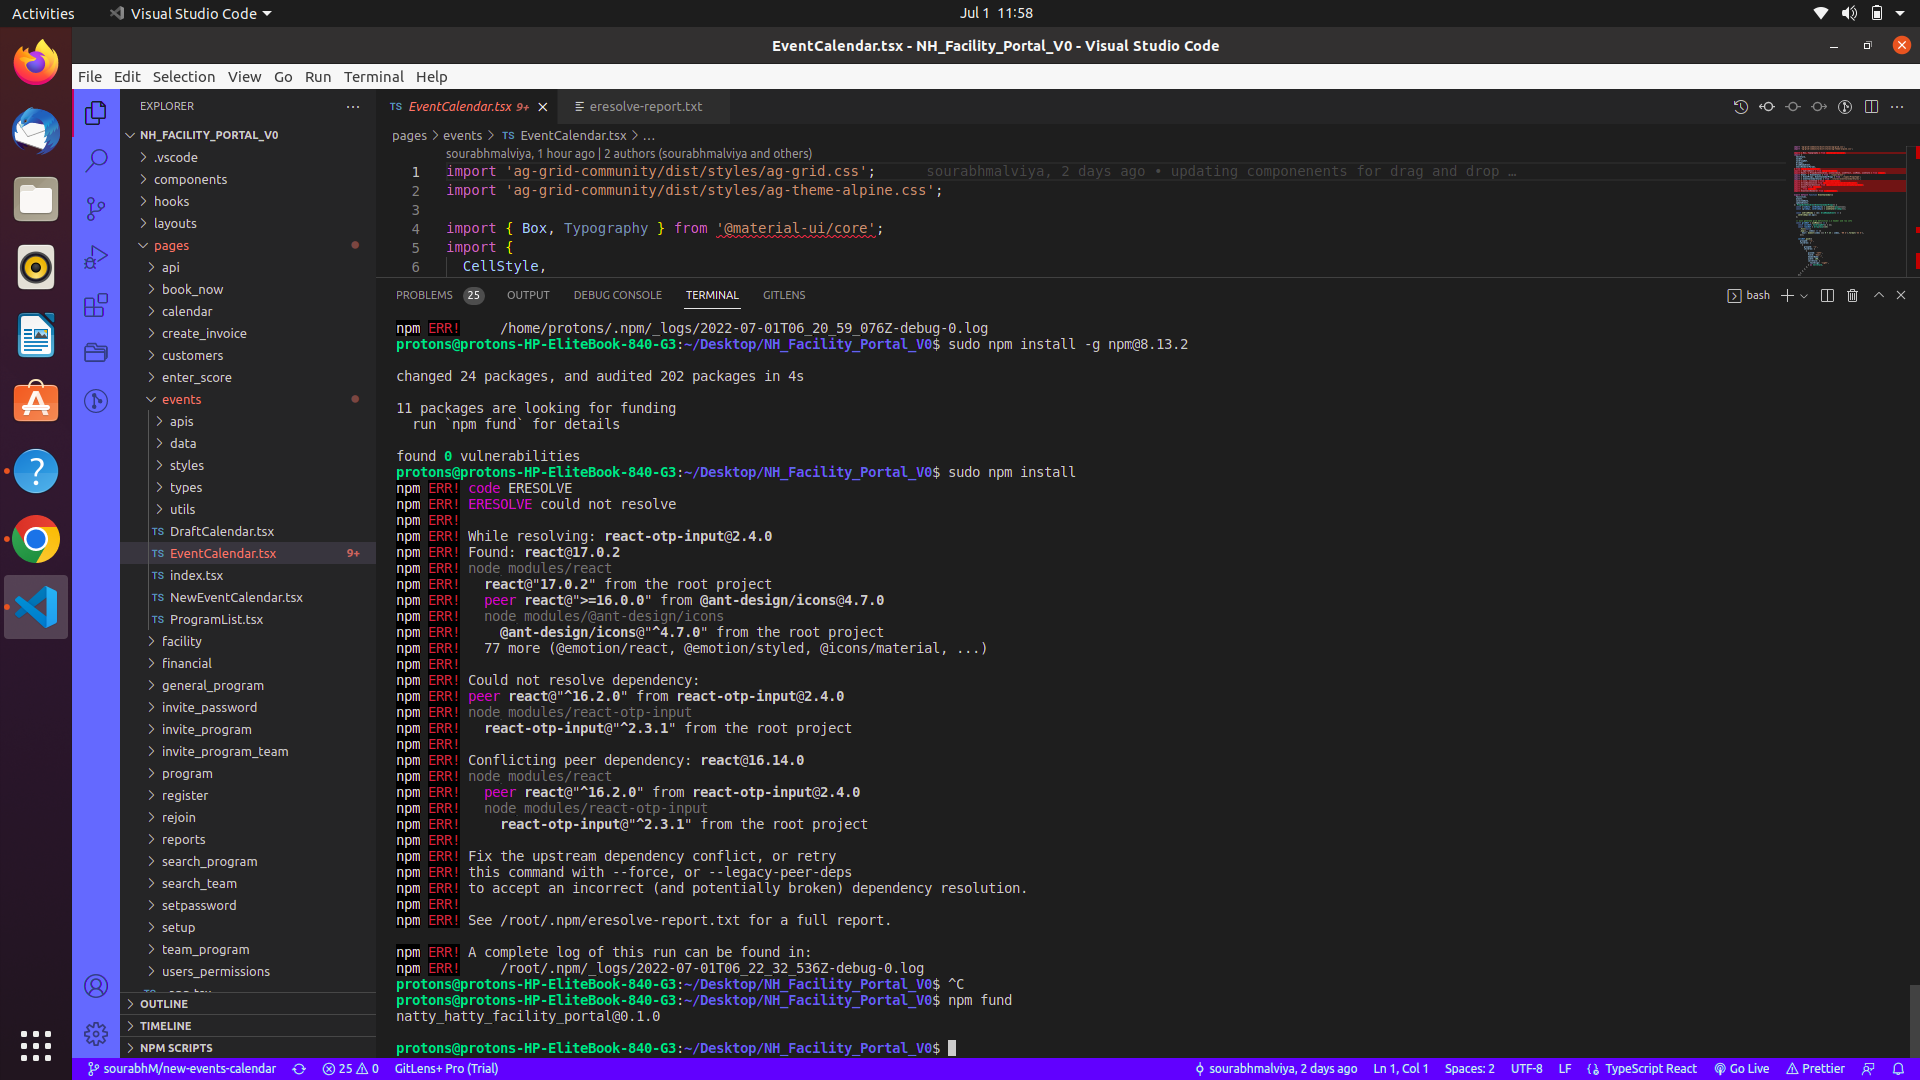Viewport: 1920px width, 1080px height.
Task: Close the terminal panel
Action: (x=1901, y=295)
